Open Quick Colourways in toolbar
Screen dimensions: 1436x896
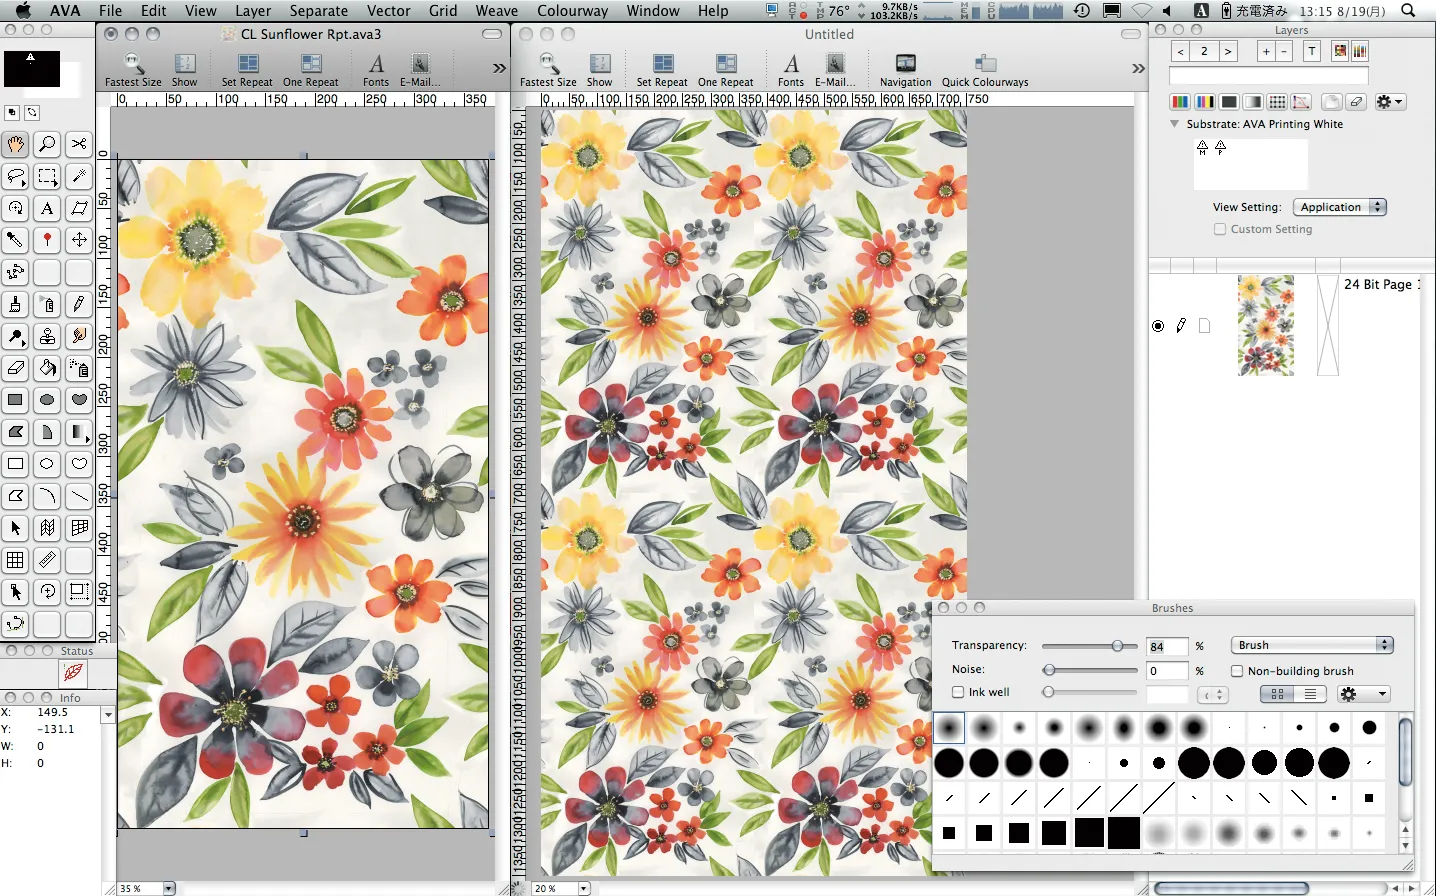tap(984, 70)
